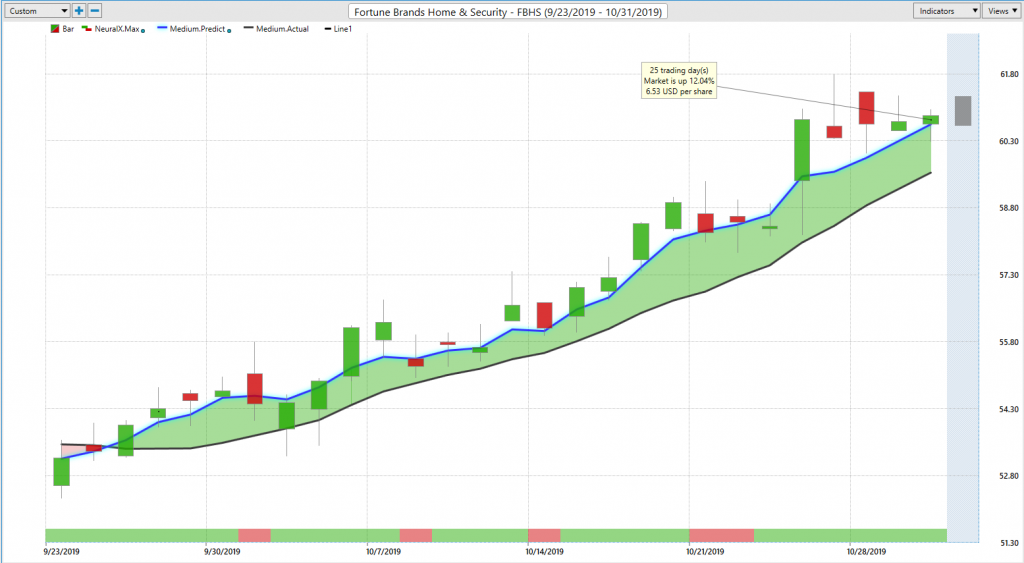Viewport: 1024px width, 563px height.
Task: Click the 52.80 price axis label
Action: point(1009,476)
